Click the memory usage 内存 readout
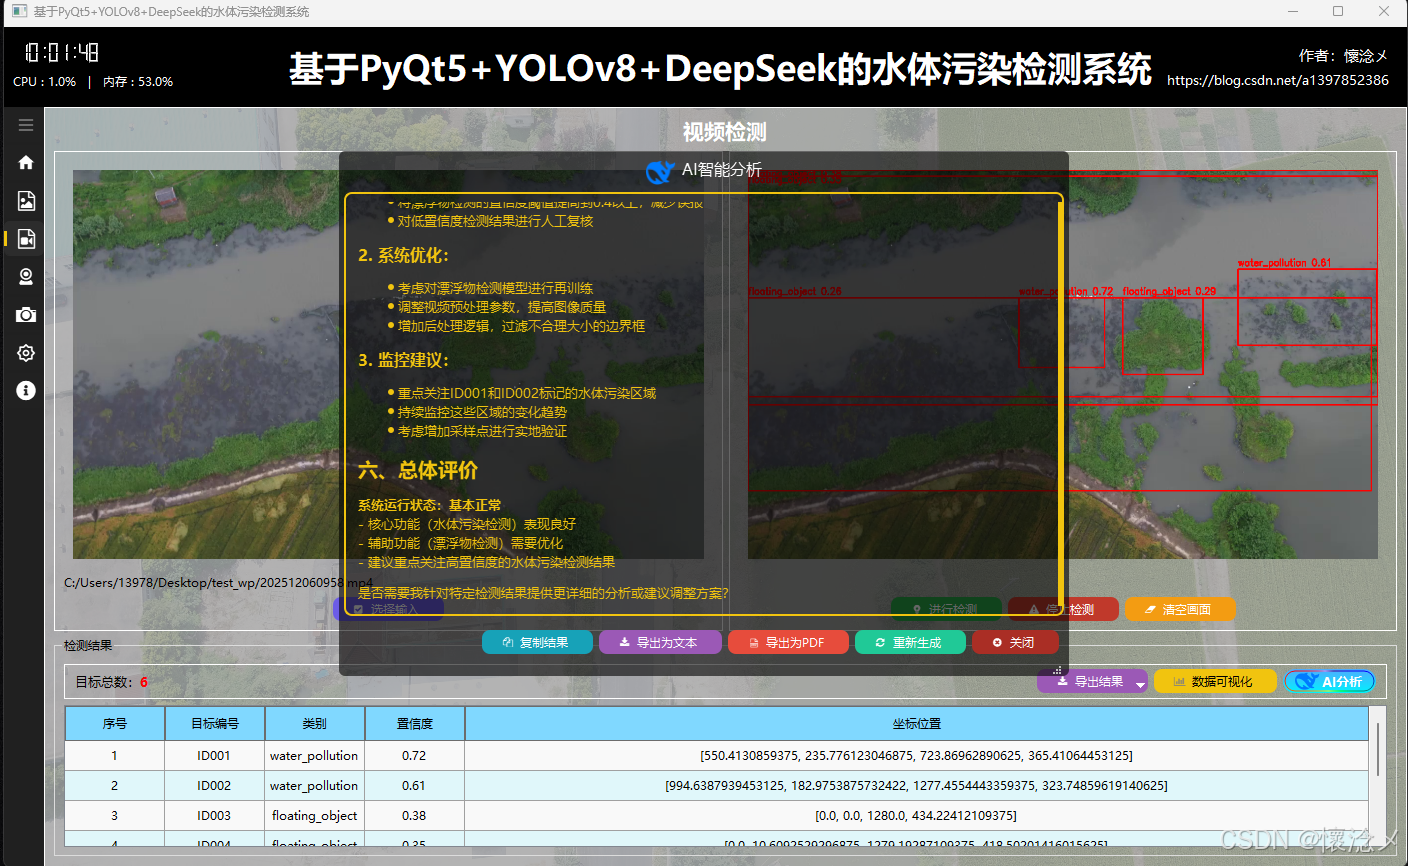Image resolution: width=1408 pixels, height=866 pixels. tap(138, 82)
